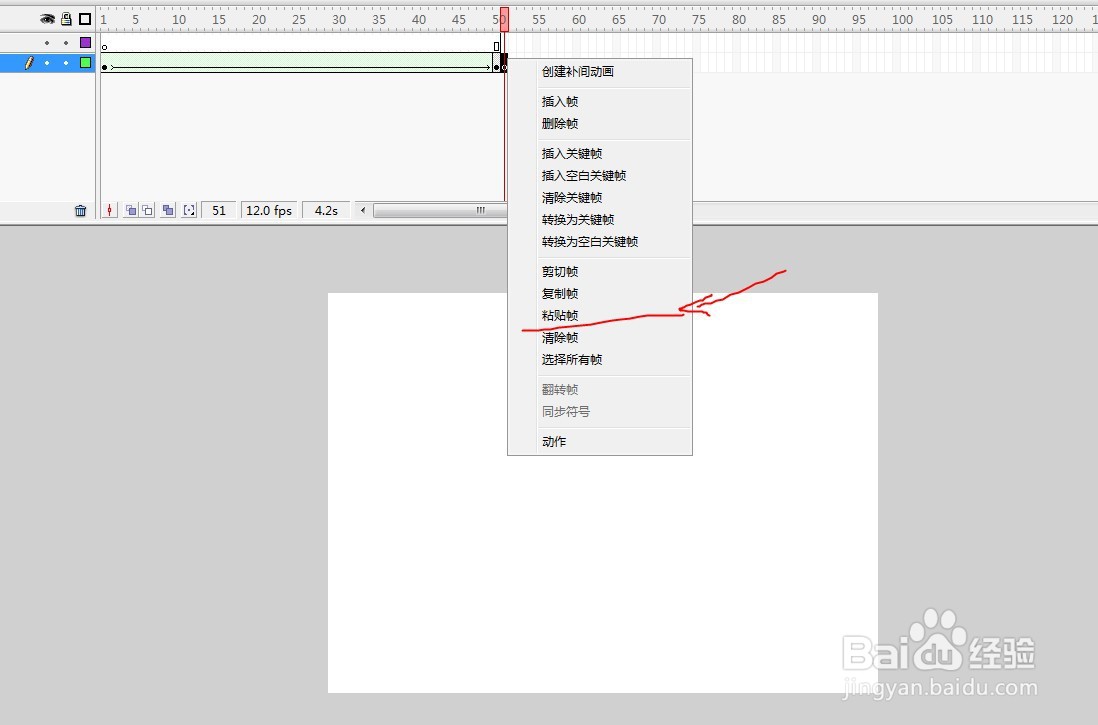Click the lock all layers padlock icon
The height and width of the screenshot is (725, 1098).
tap(66, 19)
